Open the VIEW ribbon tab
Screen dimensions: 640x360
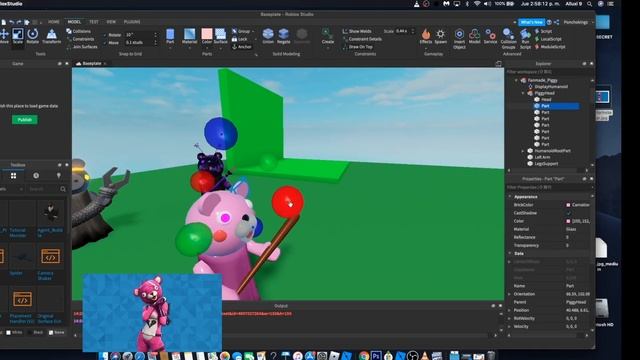(x=111, y=22)
